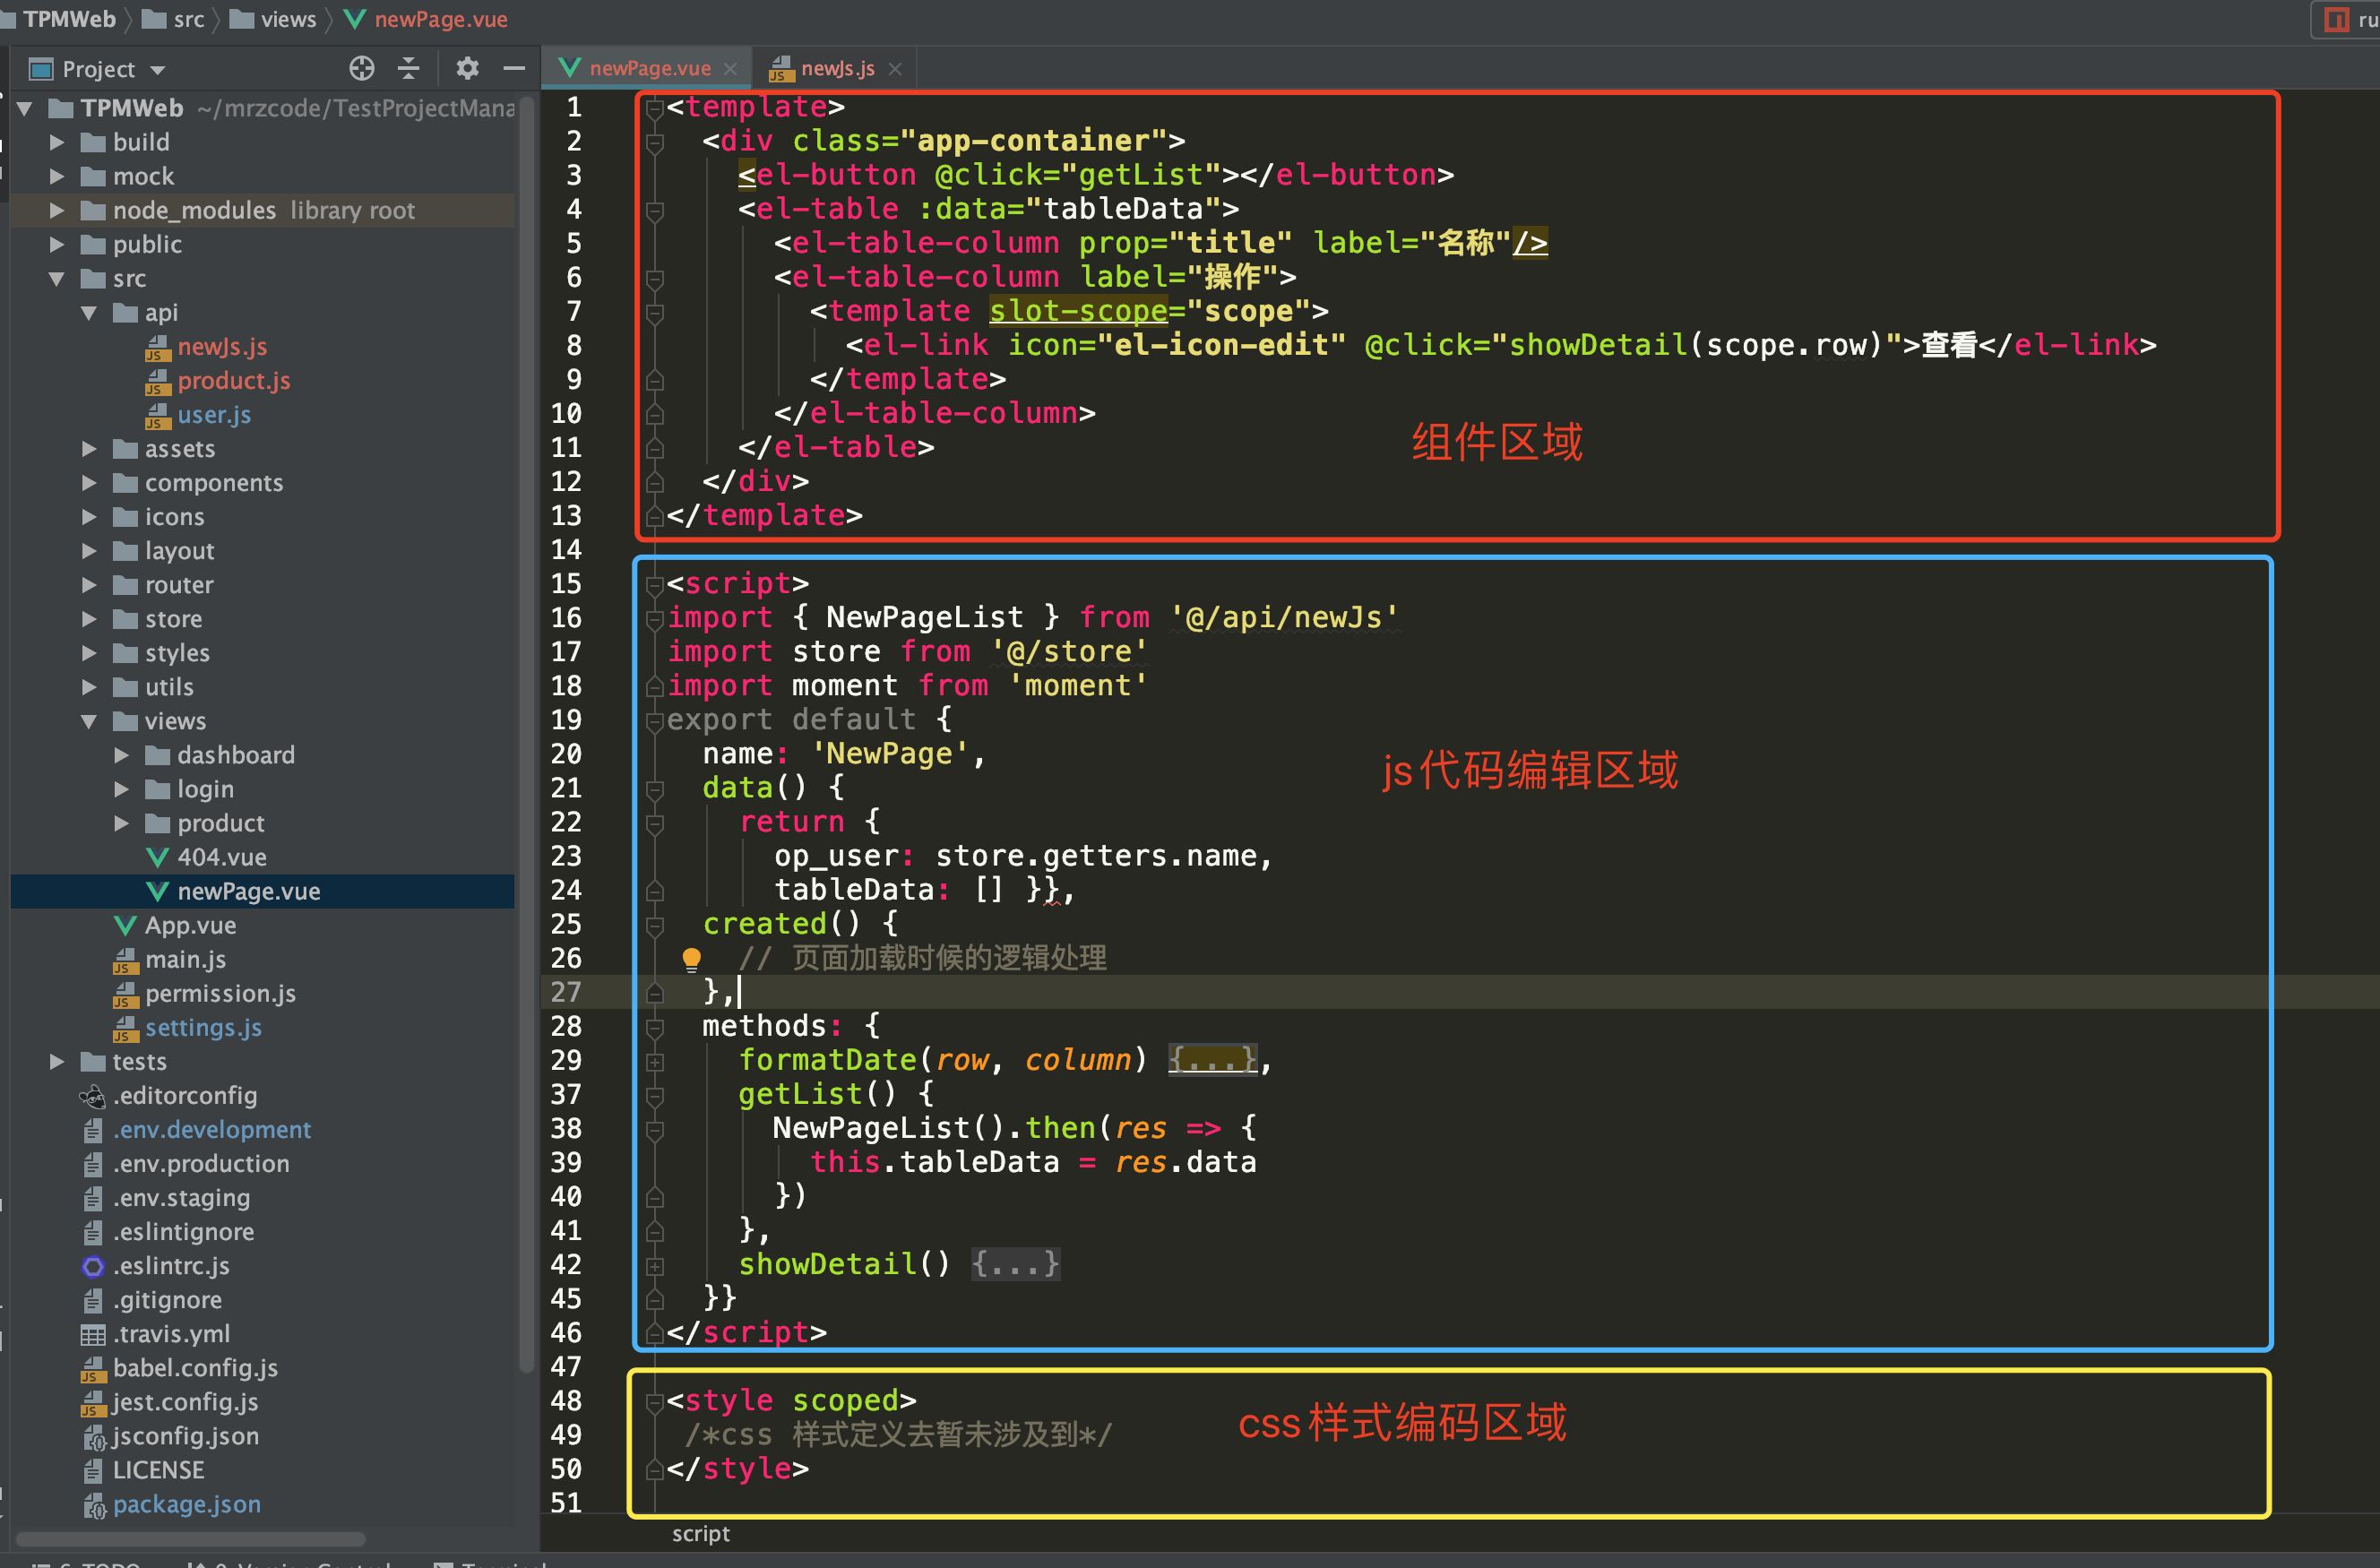2380x1568 pixels.
Task: Expand the build folder
Action: click(x=57, y=142)
